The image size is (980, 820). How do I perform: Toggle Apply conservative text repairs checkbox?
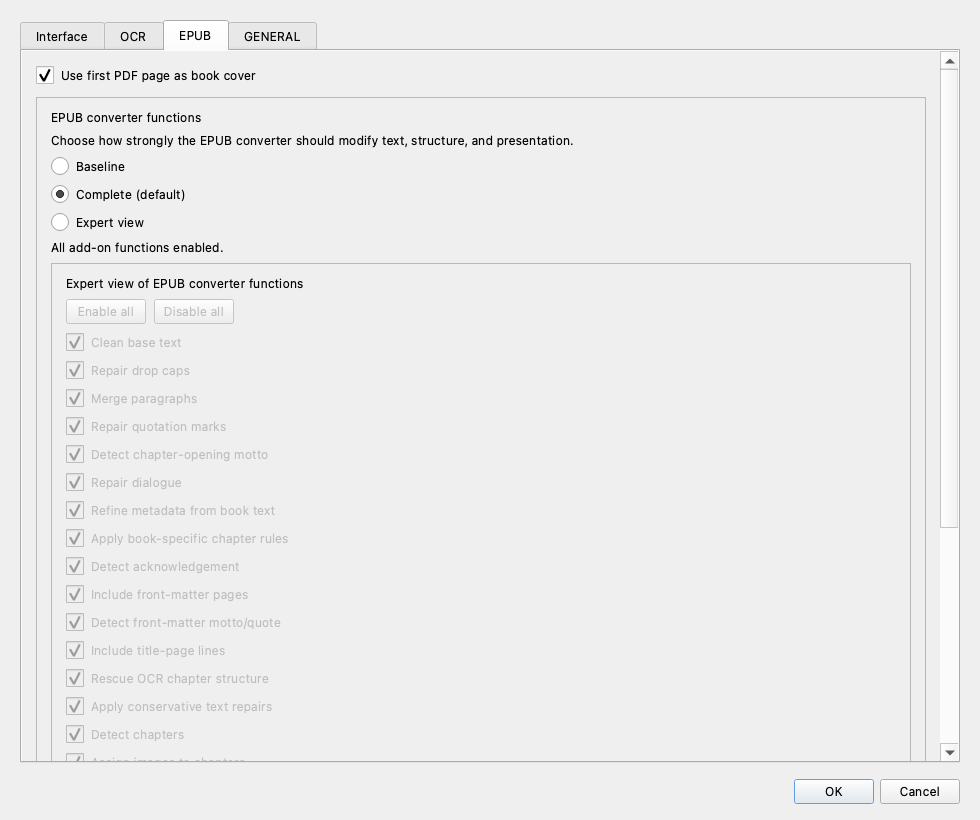(75, 707)
